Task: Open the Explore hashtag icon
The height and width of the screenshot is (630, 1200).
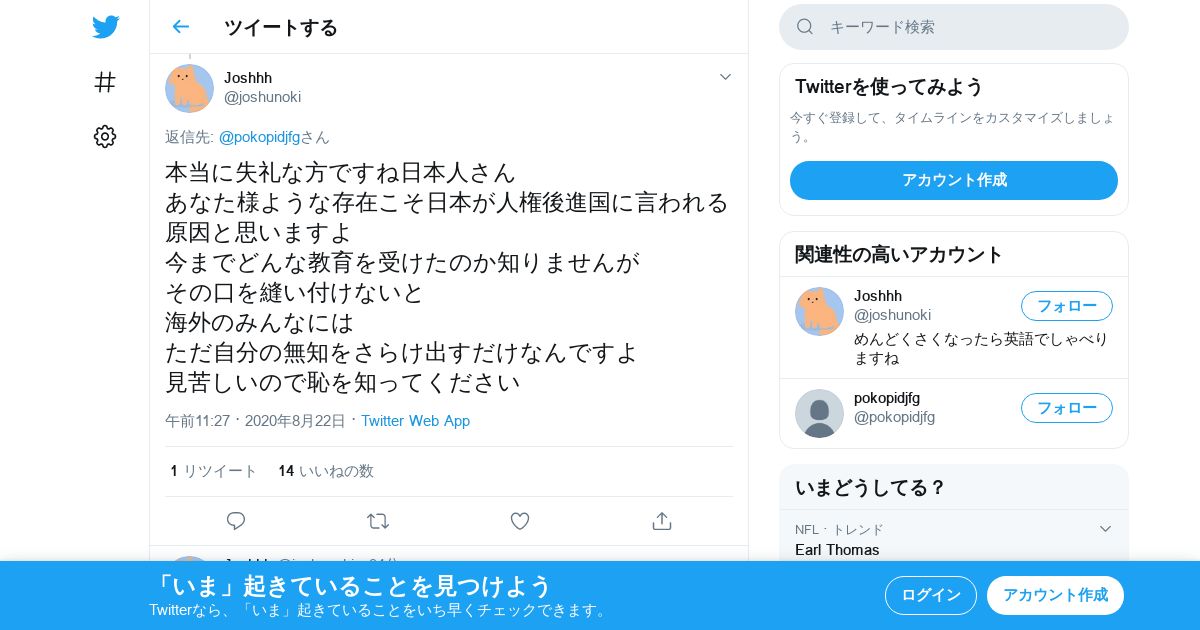Action: coord(105,82)
